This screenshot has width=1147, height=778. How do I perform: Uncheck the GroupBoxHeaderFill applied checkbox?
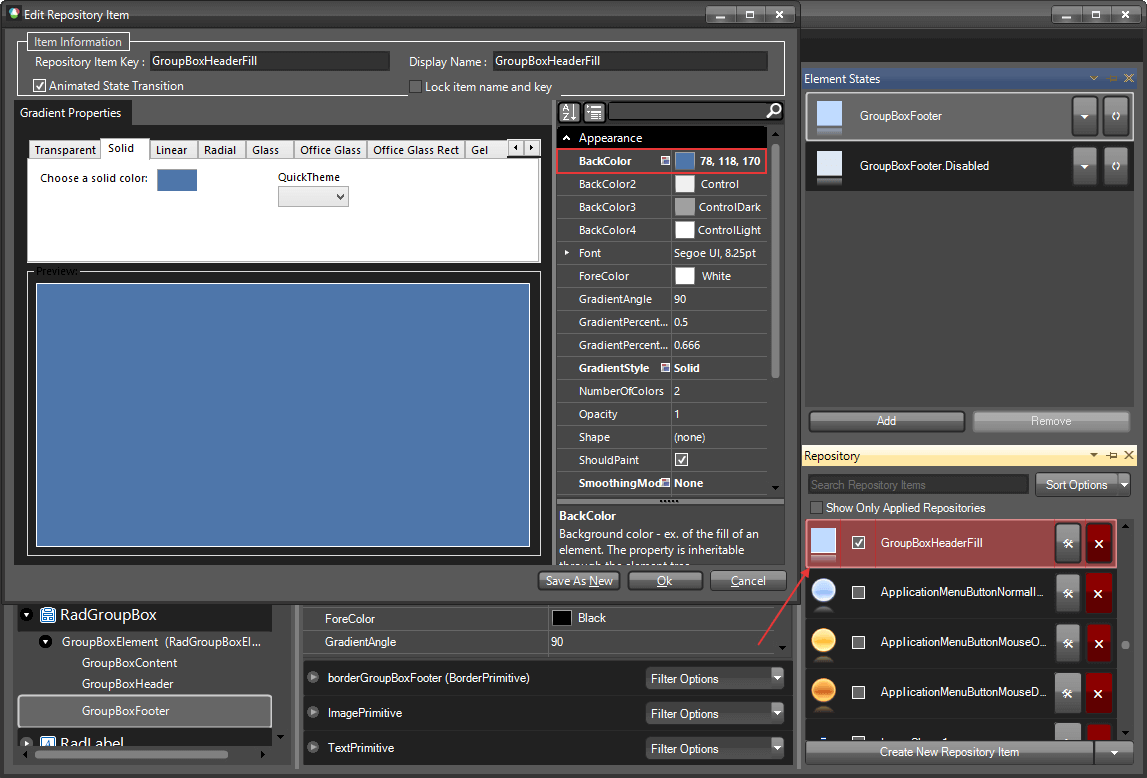pyautogui.click(x=858, y=543)
